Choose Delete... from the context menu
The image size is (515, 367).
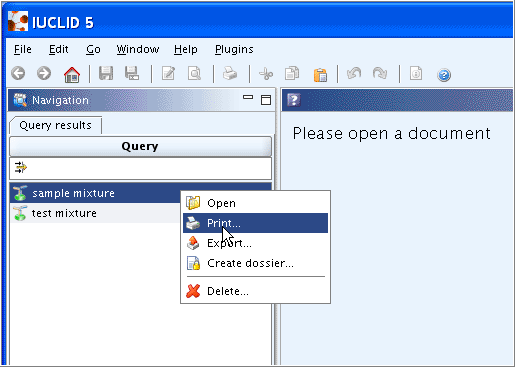(x=255, y=291)
